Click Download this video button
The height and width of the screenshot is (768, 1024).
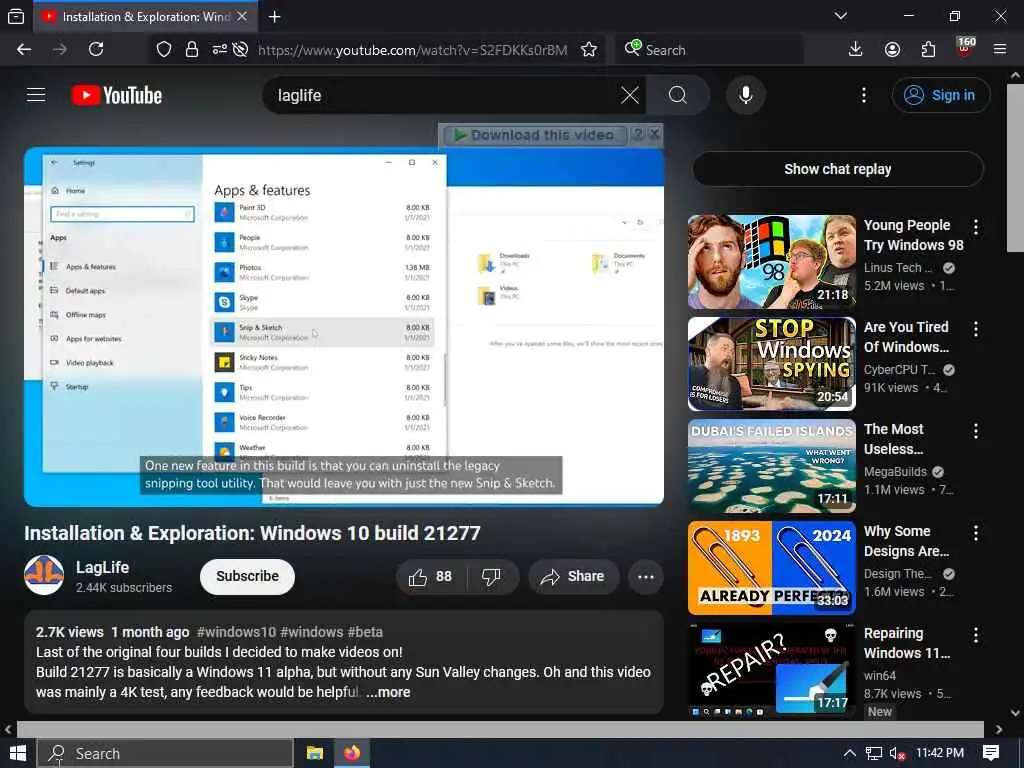coord(534,135)
